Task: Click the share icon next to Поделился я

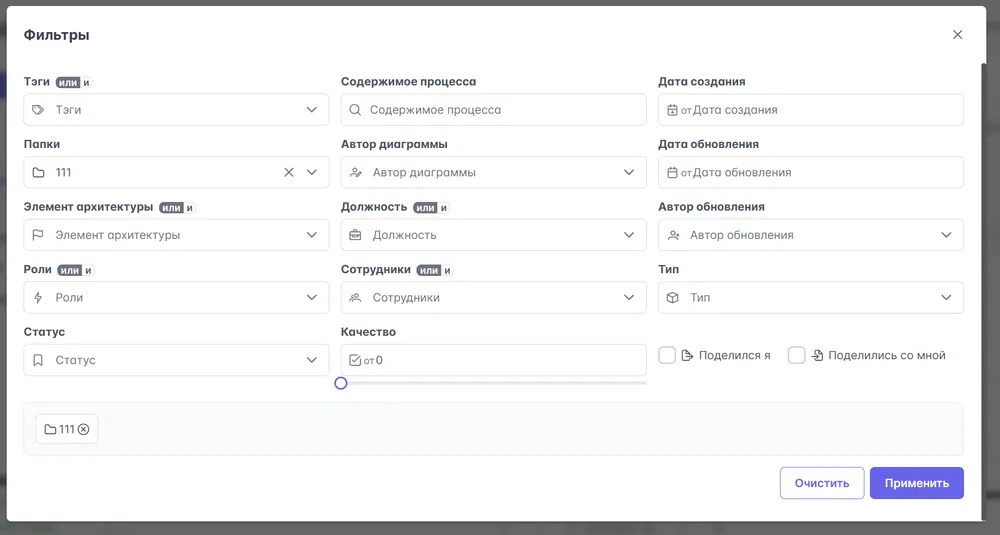Action: click(x=687, y=356)
